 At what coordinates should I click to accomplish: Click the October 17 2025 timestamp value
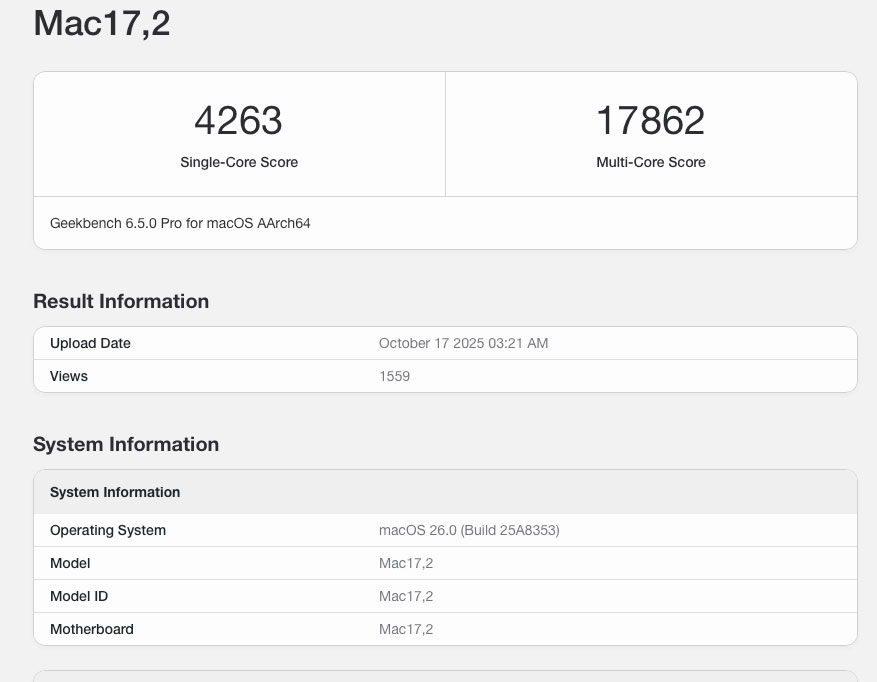click(x=463, y=343)
